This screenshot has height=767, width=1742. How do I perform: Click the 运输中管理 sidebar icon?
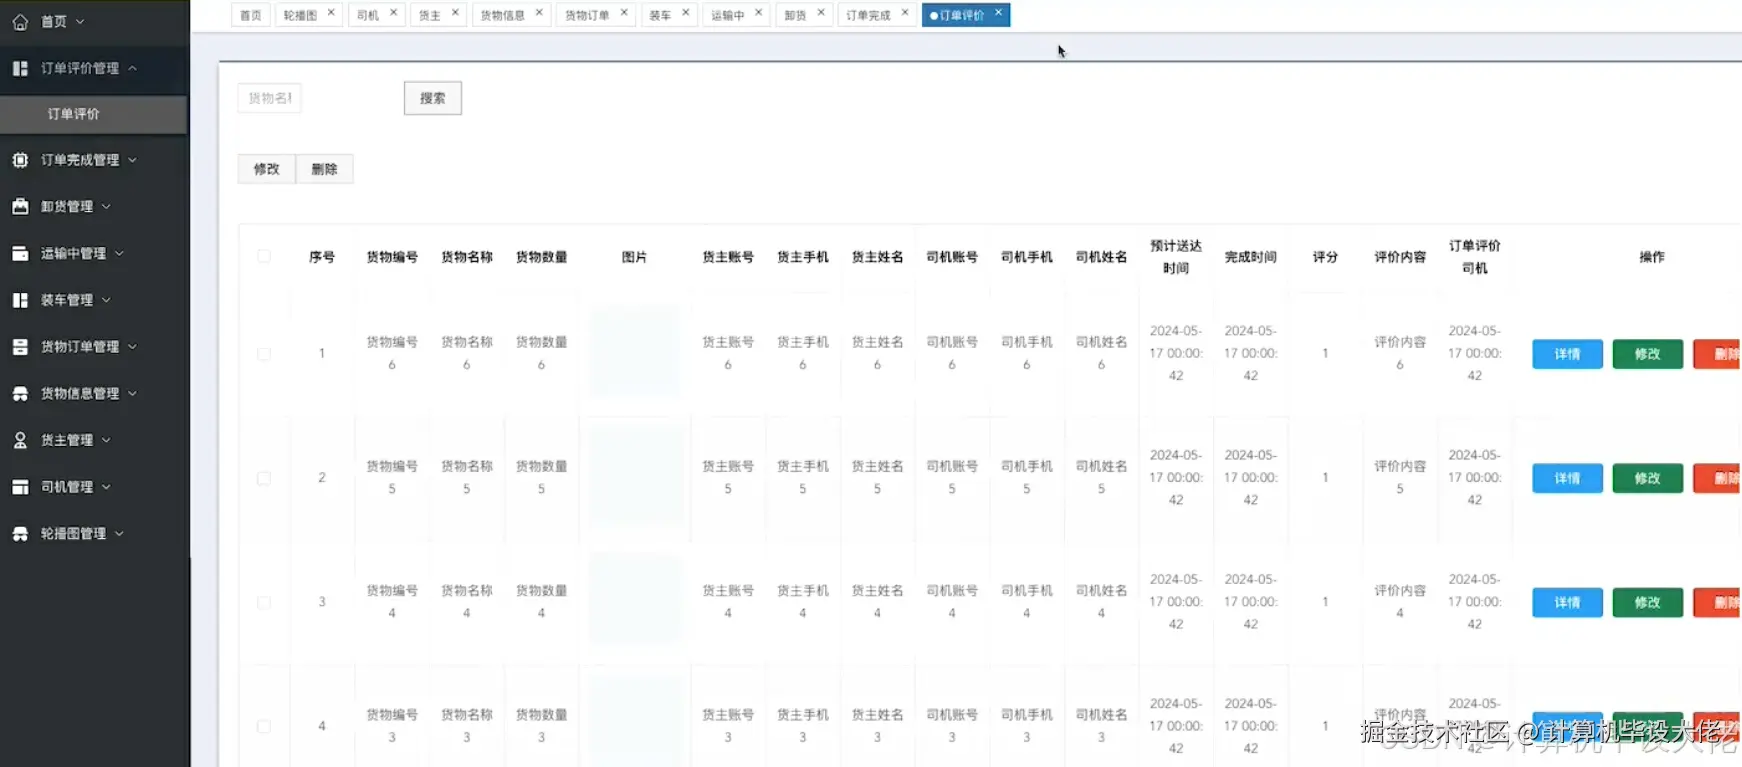pyautogui.click(x=20, y=253)
